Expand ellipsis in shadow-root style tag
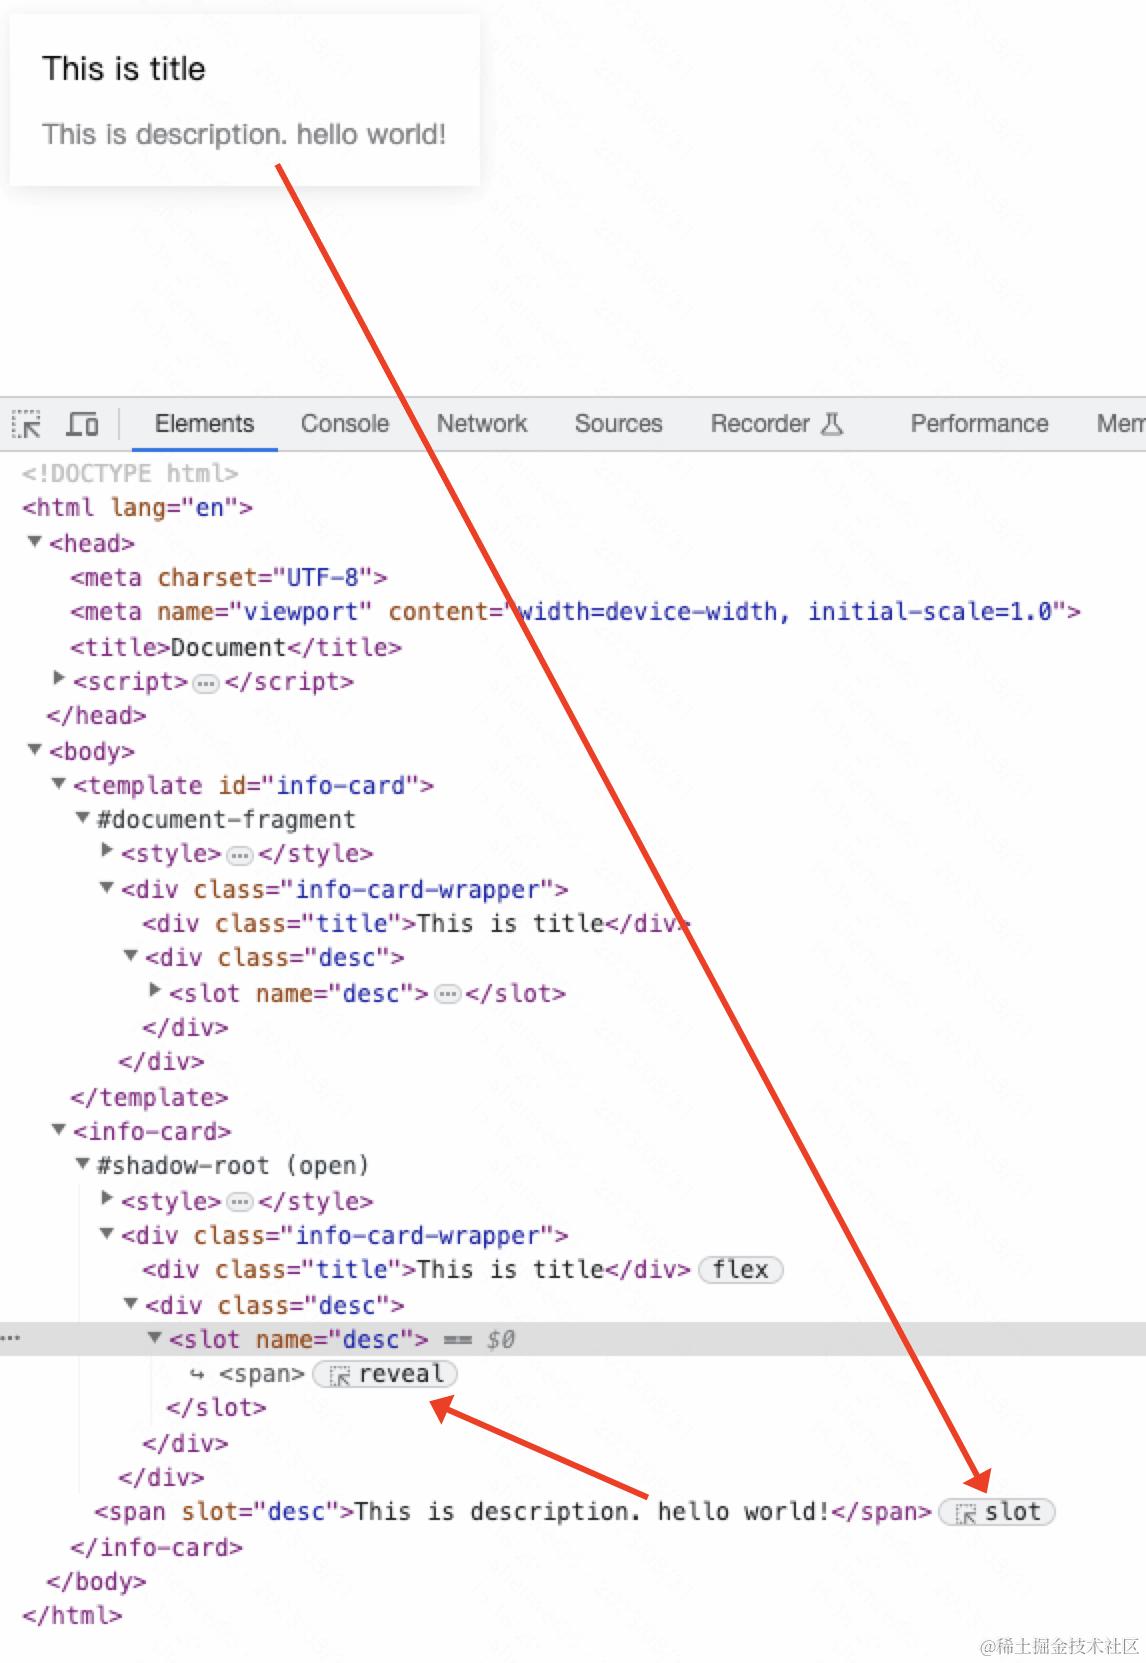The image size is (1146, 1663). (x=240, y=1203)
